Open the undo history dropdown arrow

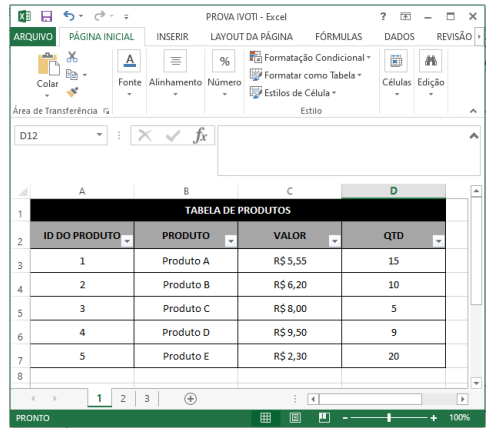81,16
